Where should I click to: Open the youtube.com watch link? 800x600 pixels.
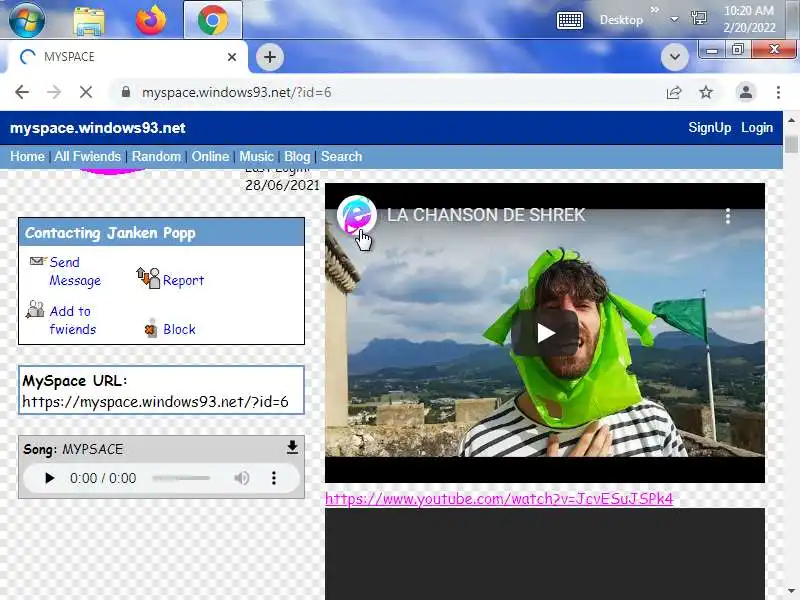pos(499,498)
